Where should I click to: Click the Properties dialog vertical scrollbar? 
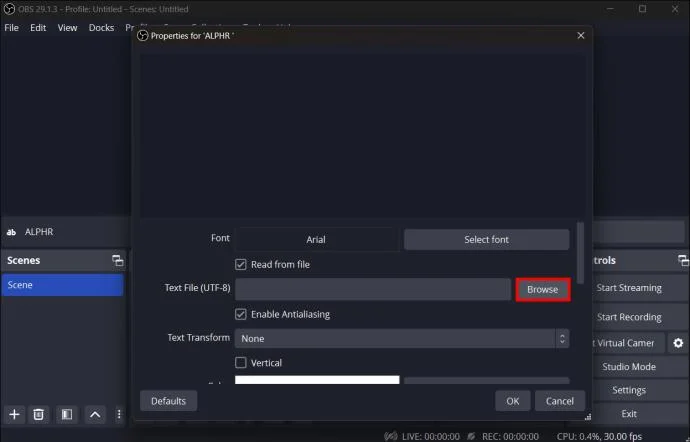tap(580, 253)
